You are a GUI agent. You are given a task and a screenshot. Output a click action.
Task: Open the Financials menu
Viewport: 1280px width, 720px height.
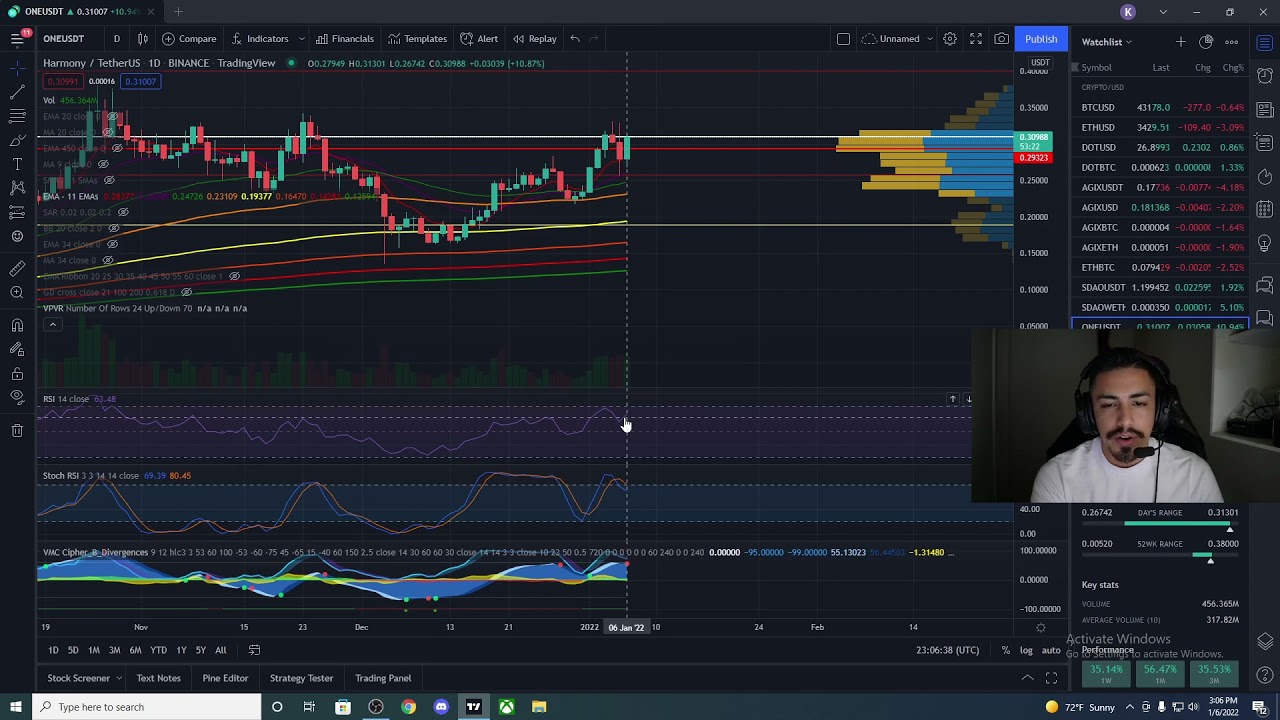344,39
